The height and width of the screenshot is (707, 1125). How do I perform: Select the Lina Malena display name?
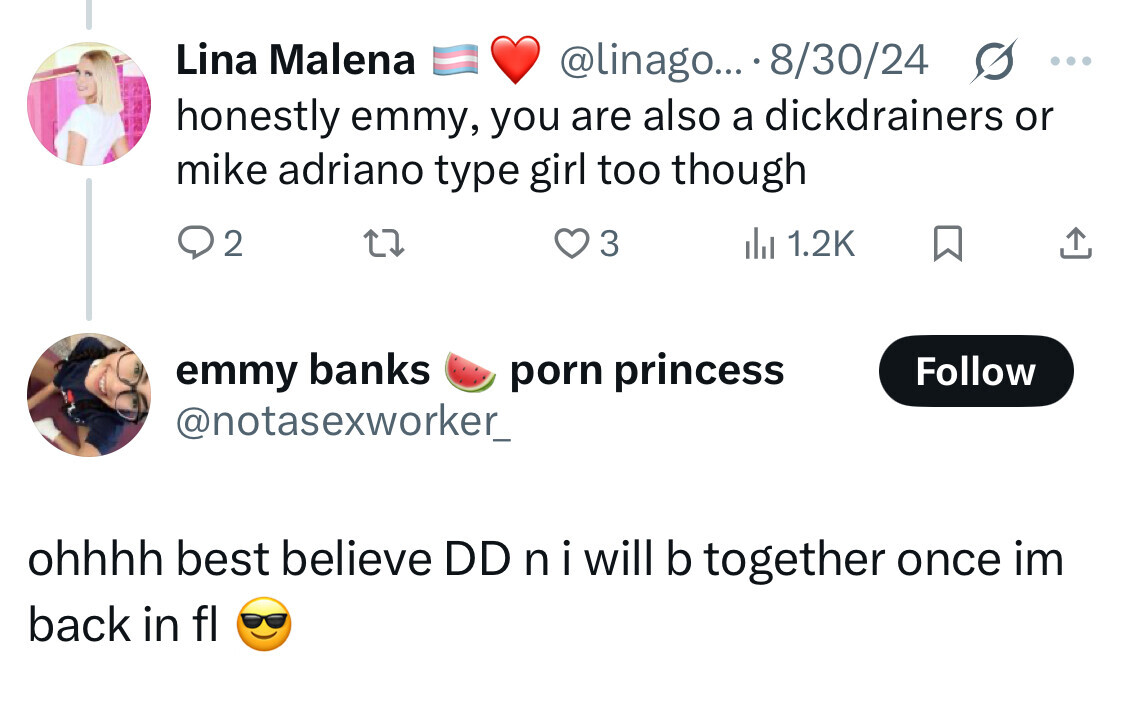pos(295,61)
